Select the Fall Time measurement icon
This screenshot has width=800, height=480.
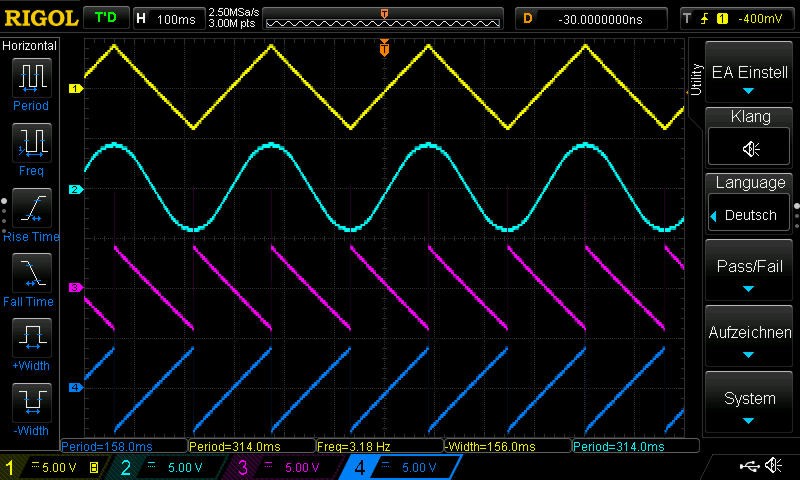[x=31, y=273]
